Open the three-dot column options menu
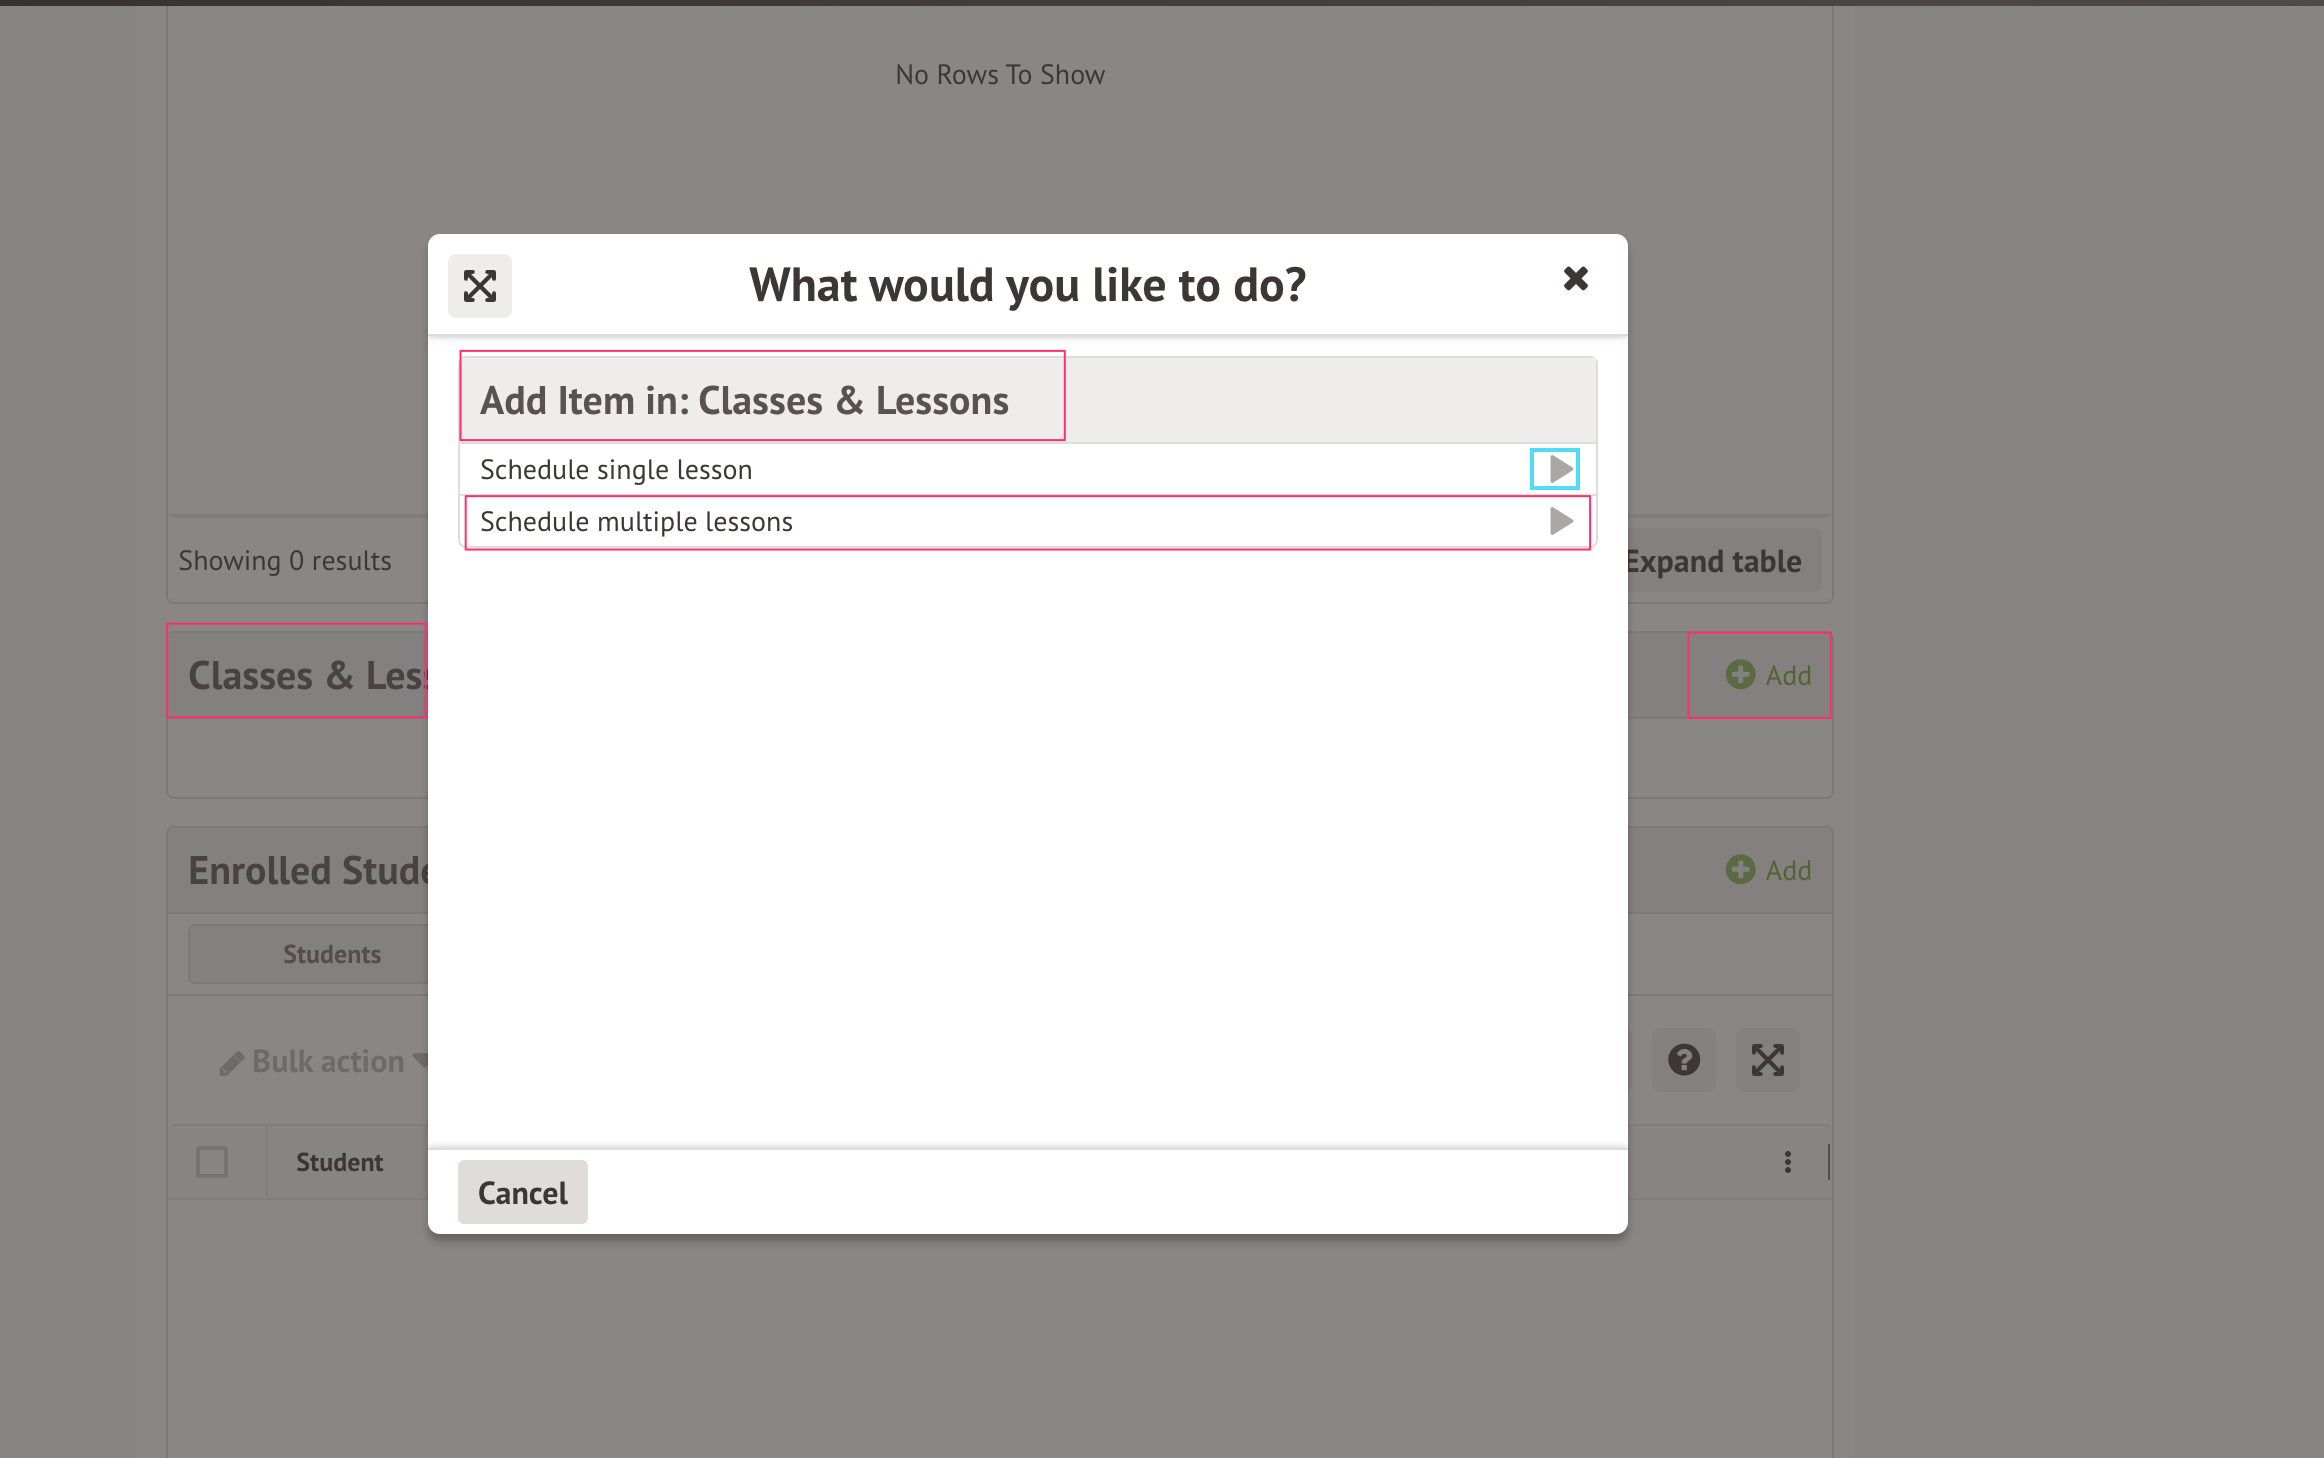 (1787, 1162)
